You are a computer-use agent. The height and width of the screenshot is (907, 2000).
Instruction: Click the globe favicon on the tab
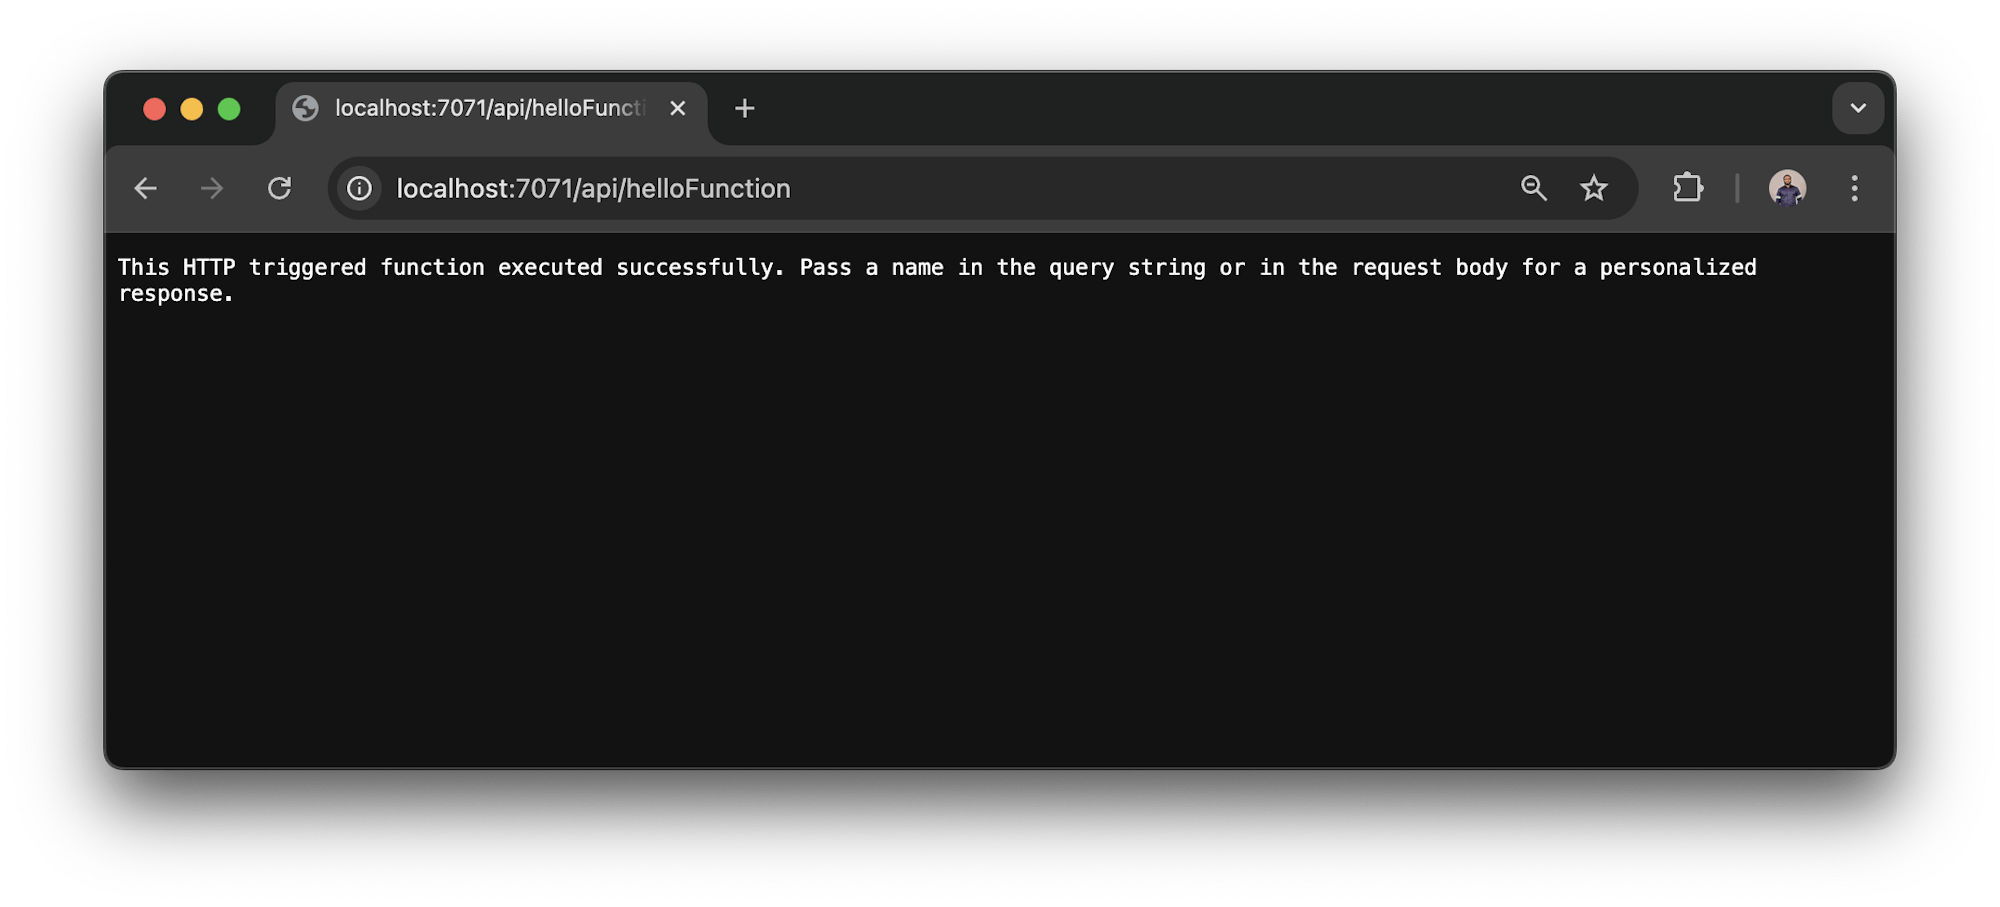point(306,108)
